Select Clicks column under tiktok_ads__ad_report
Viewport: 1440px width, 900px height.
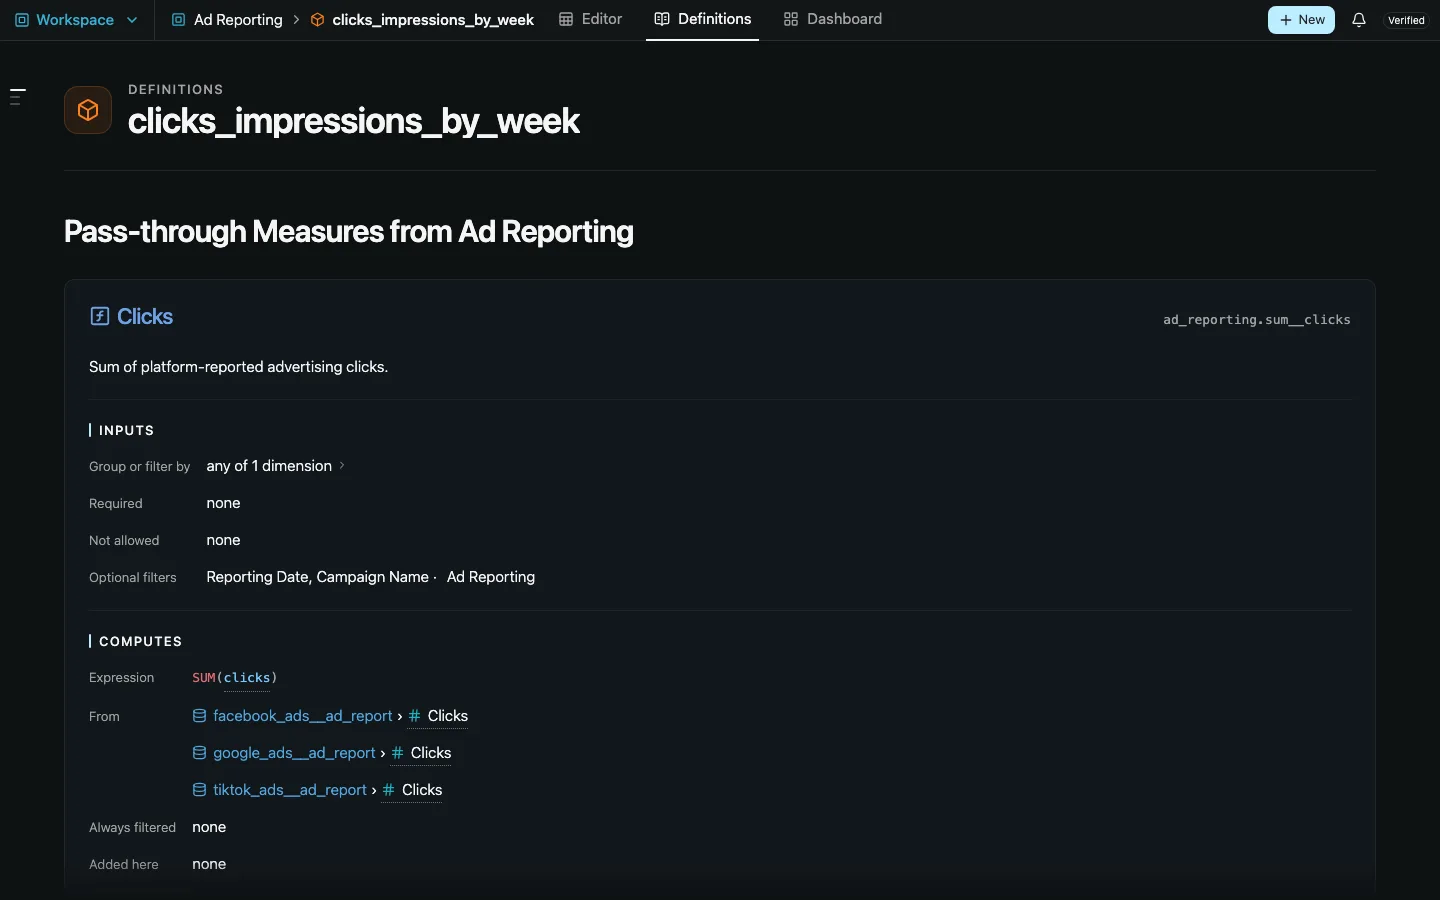(422, 790)
